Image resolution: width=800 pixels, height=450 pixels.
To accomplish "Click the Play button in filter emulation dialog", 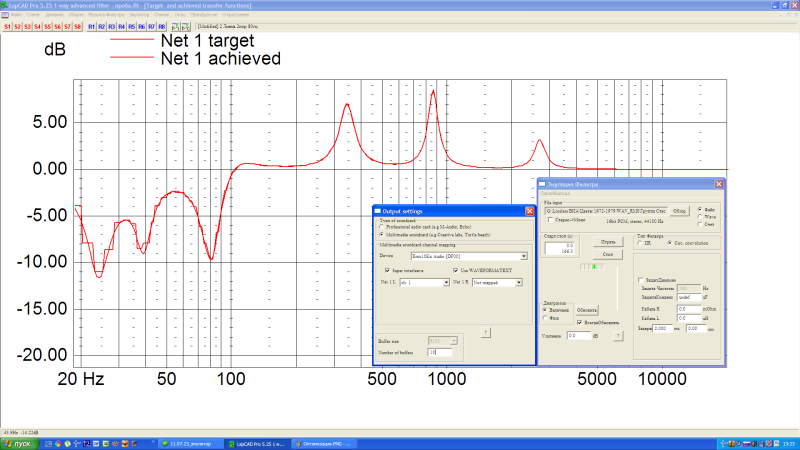I will pyautogui.click(x=608, y=242).
